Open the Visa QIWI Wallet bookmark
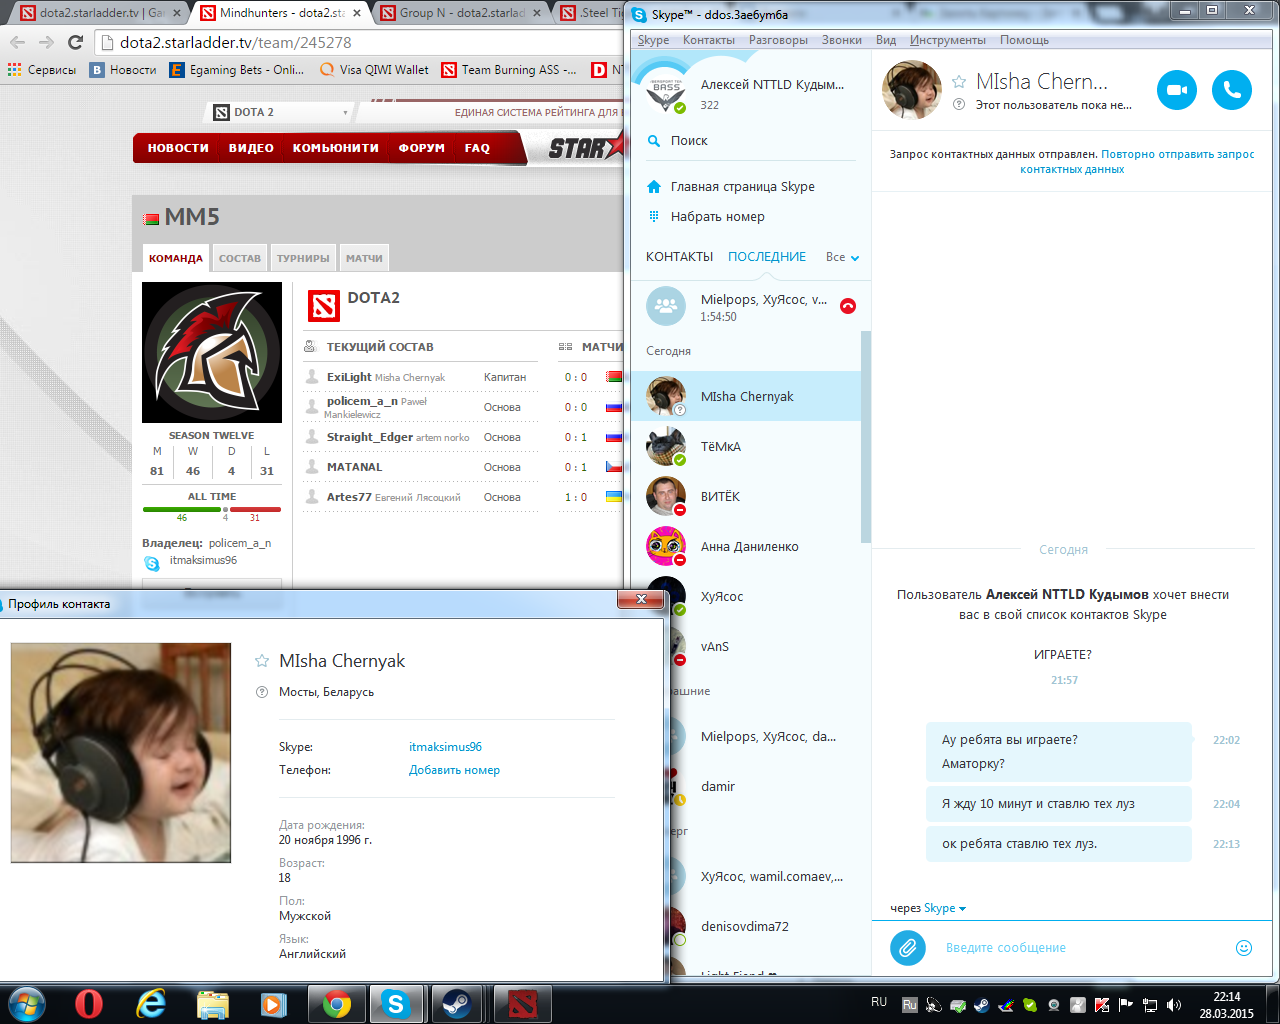Image resolution: width=1280 pixels, height=1024 pixels. (374, 70)
